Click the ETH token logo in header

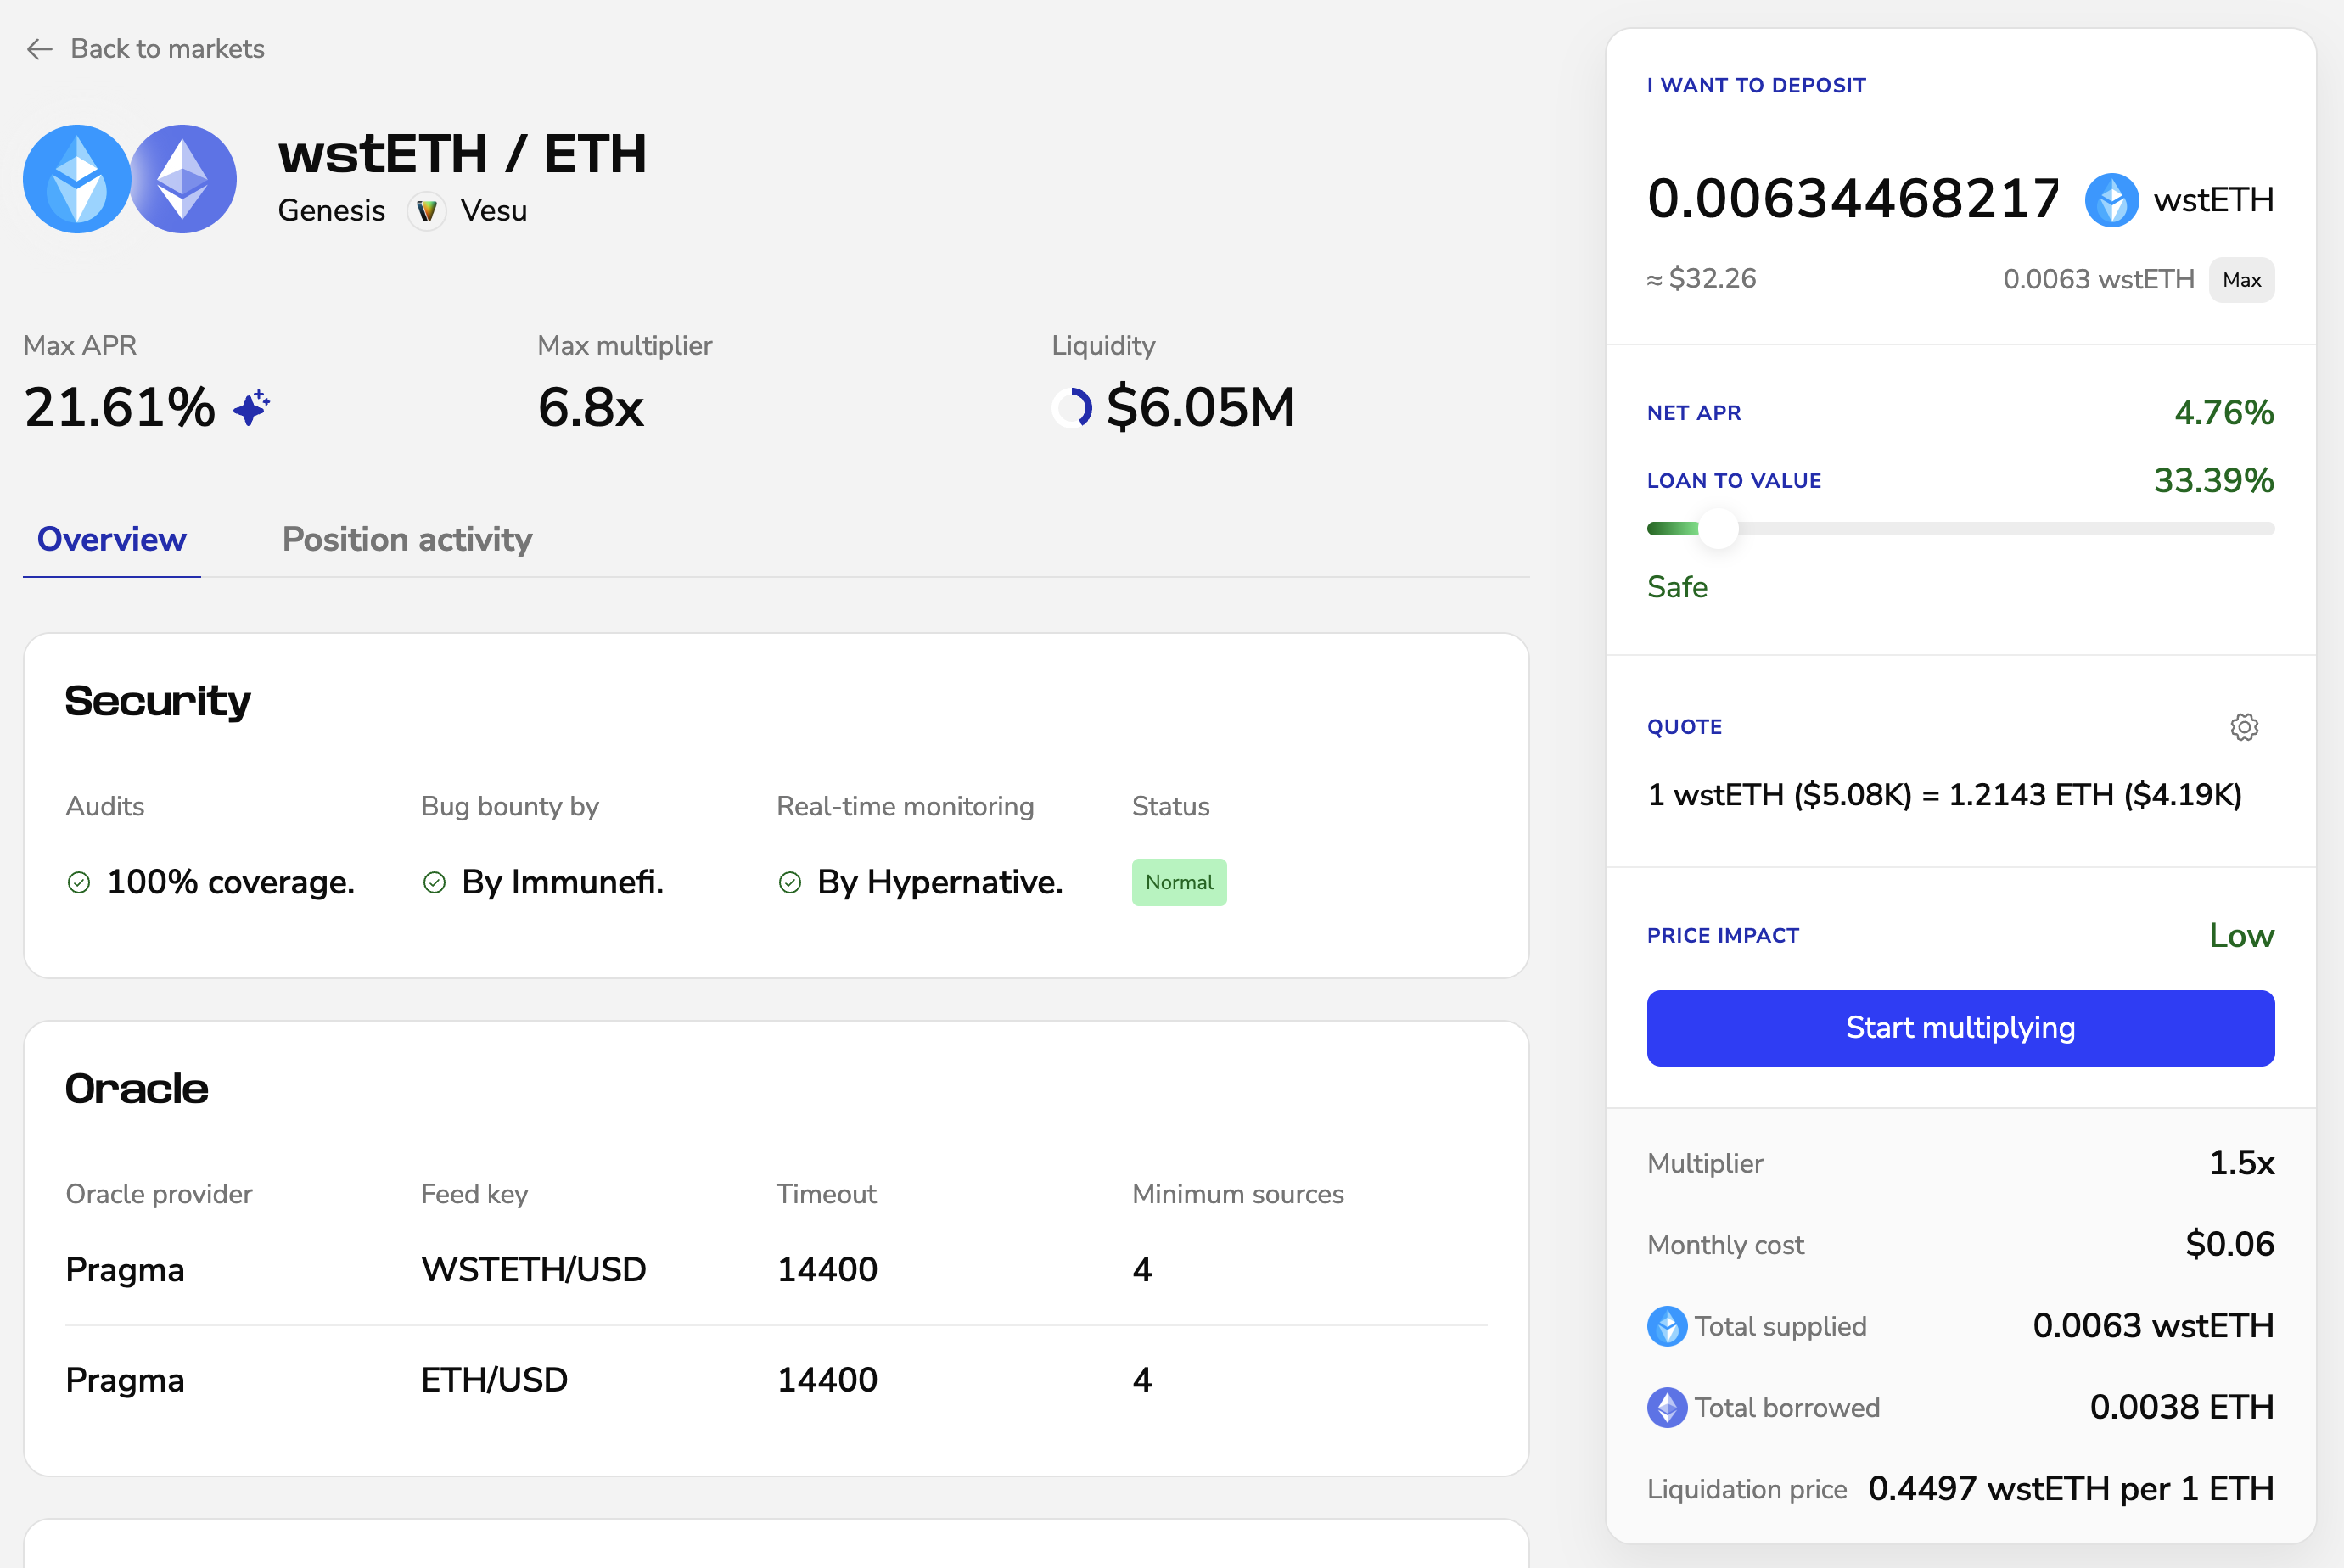[x=184, y=179]
